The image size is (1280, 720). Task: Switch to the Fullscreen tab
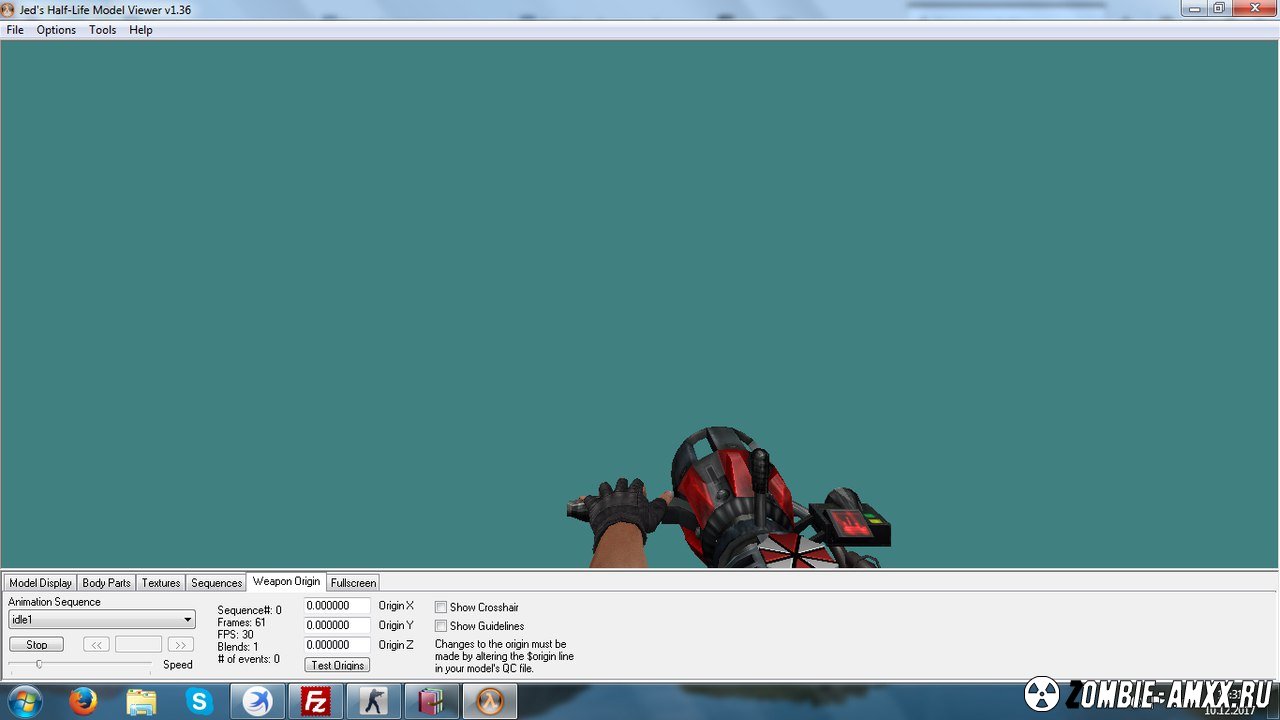pos(354,583)
